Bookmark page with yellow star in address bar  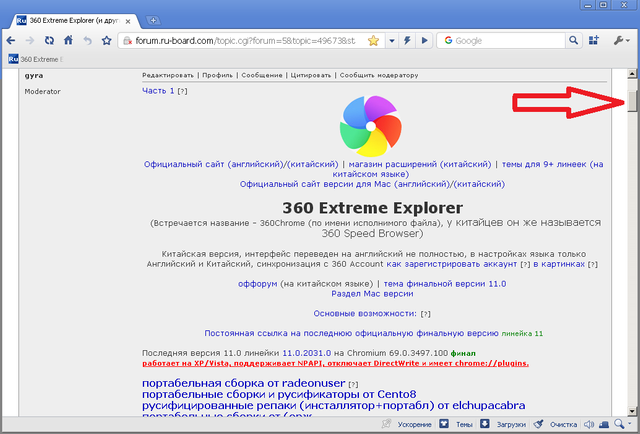pos(373,40)
